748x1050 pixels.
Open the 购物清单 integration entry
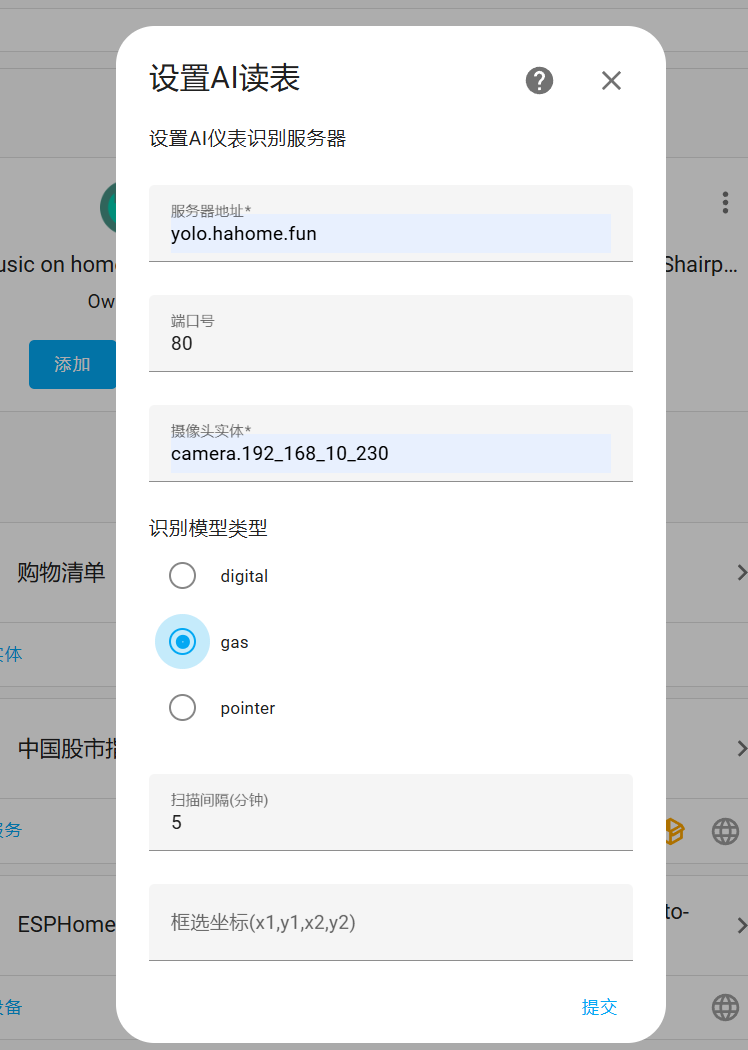tap(61, 573)
